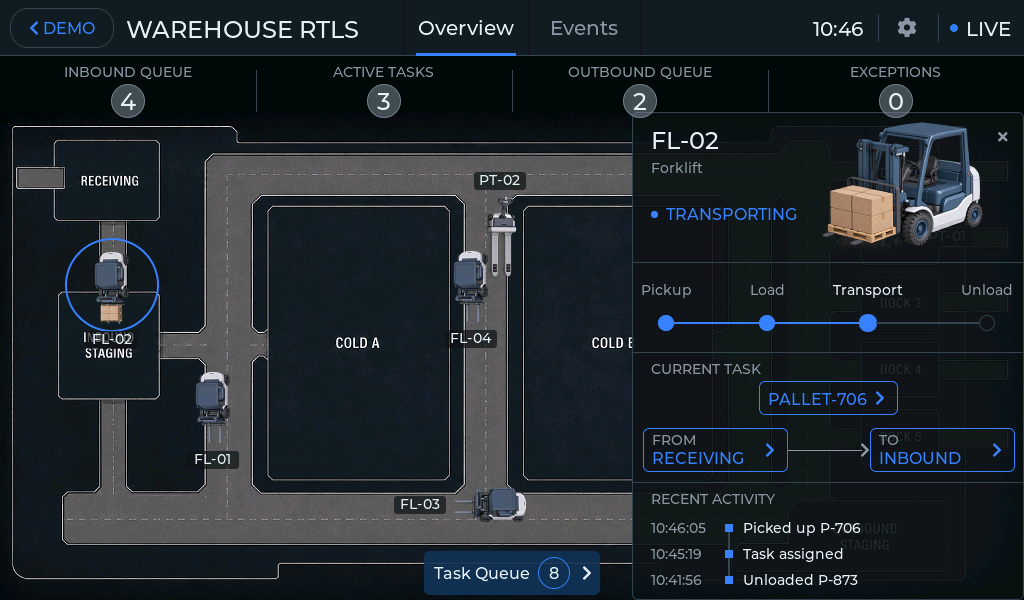Toggle the LIVE indicator
Viewport: 1024px width, 600px height.
click(x=980, y=29)
